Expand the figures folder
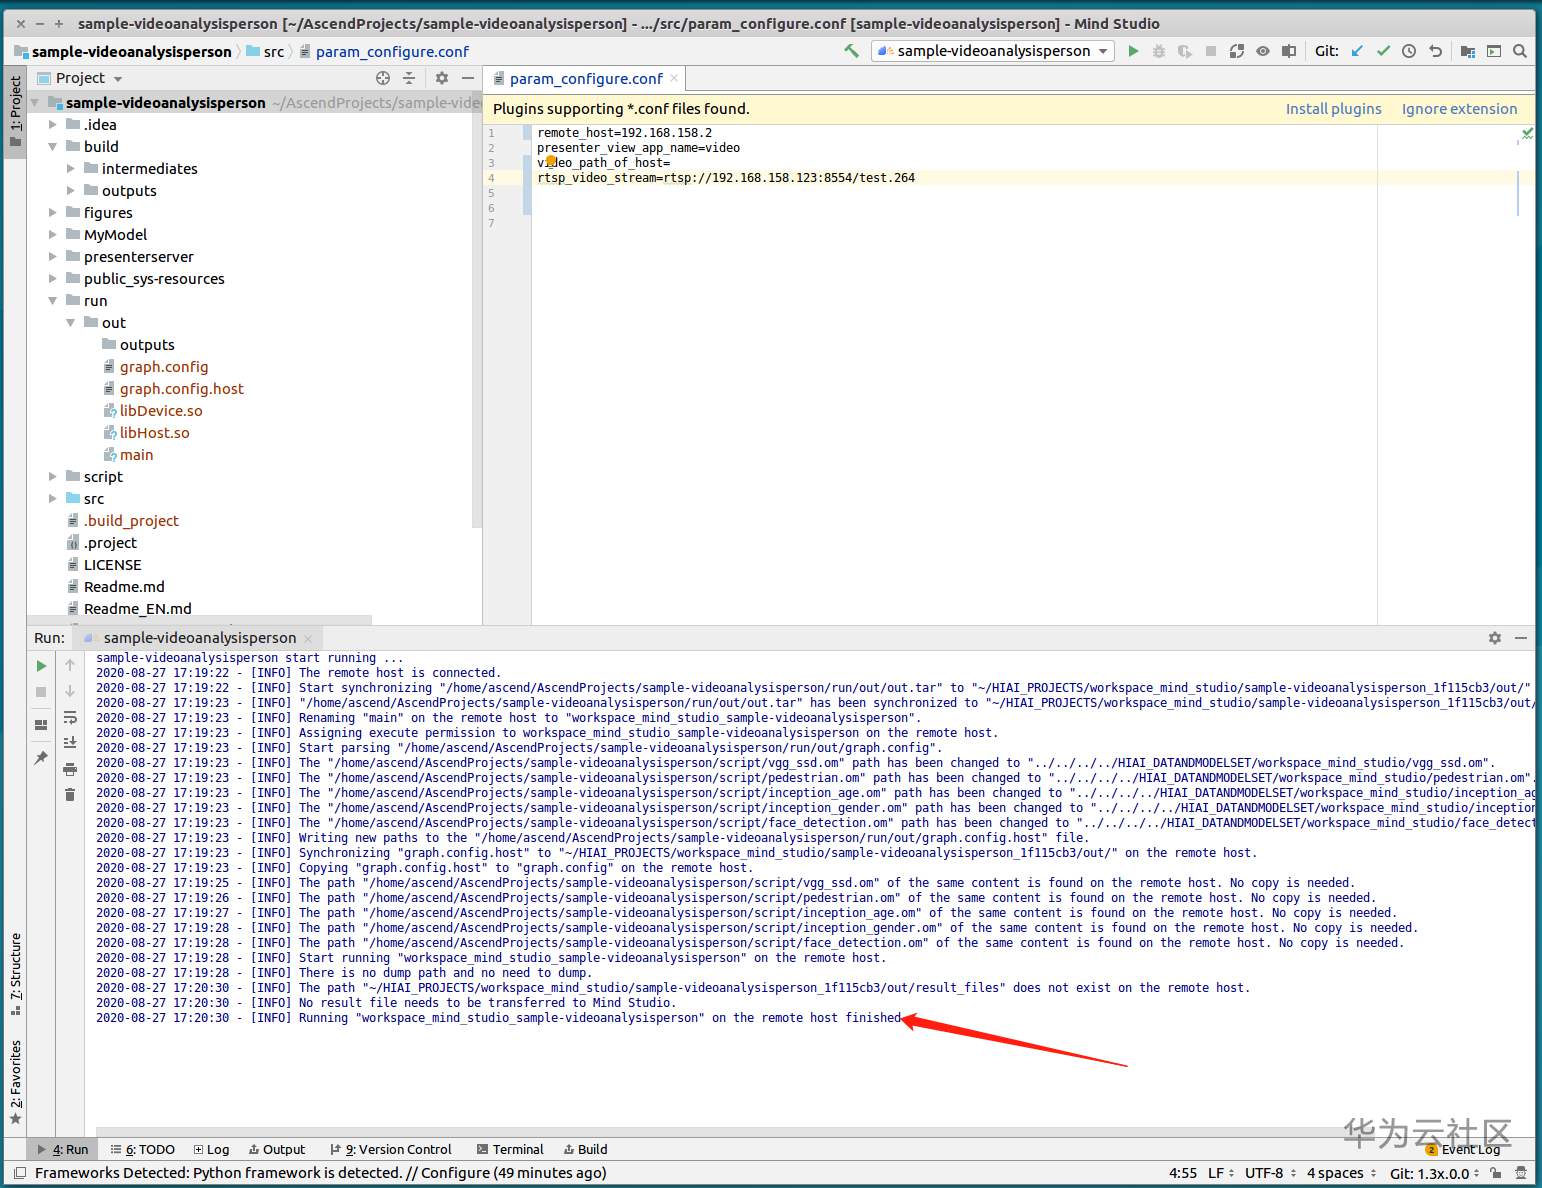The height and width of the screenshot is (1188, 1542). (x=53, y=213)
